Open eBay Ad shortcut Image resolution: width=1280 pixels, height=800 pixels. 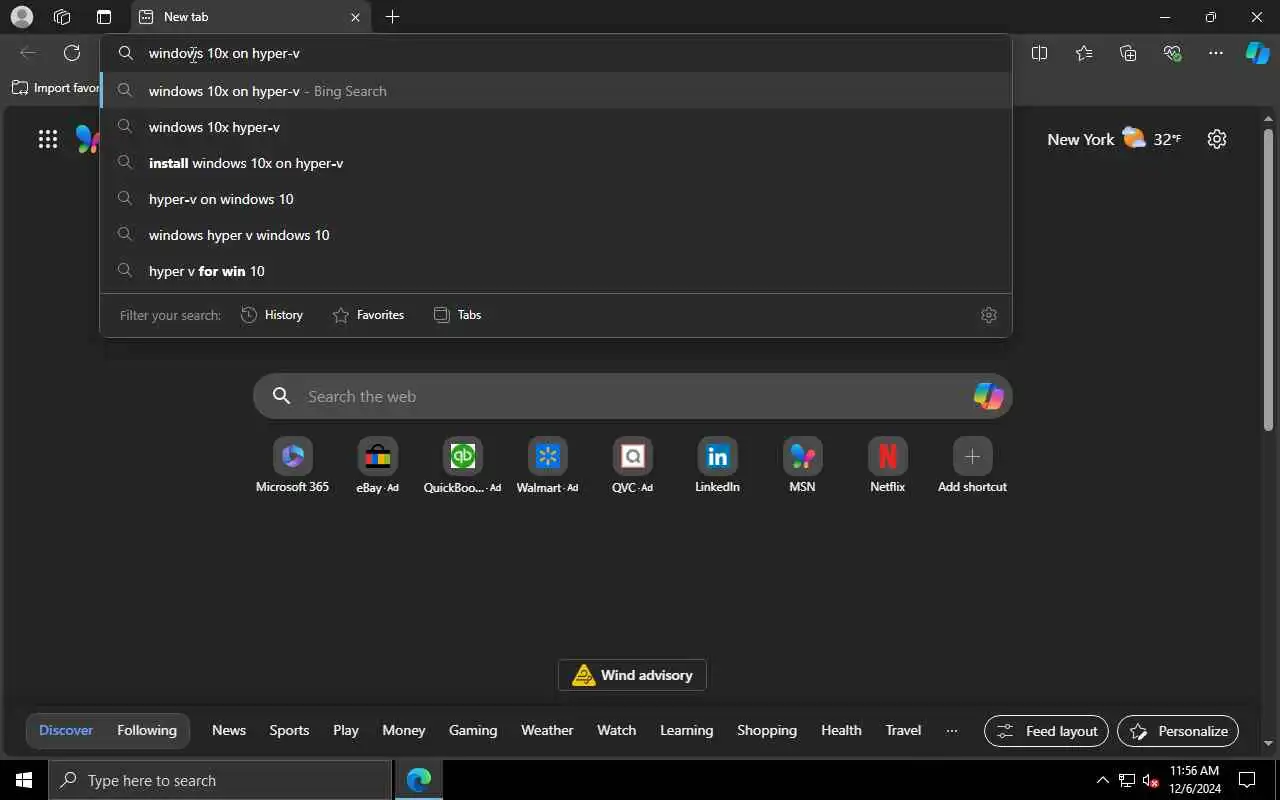(377, 466)
